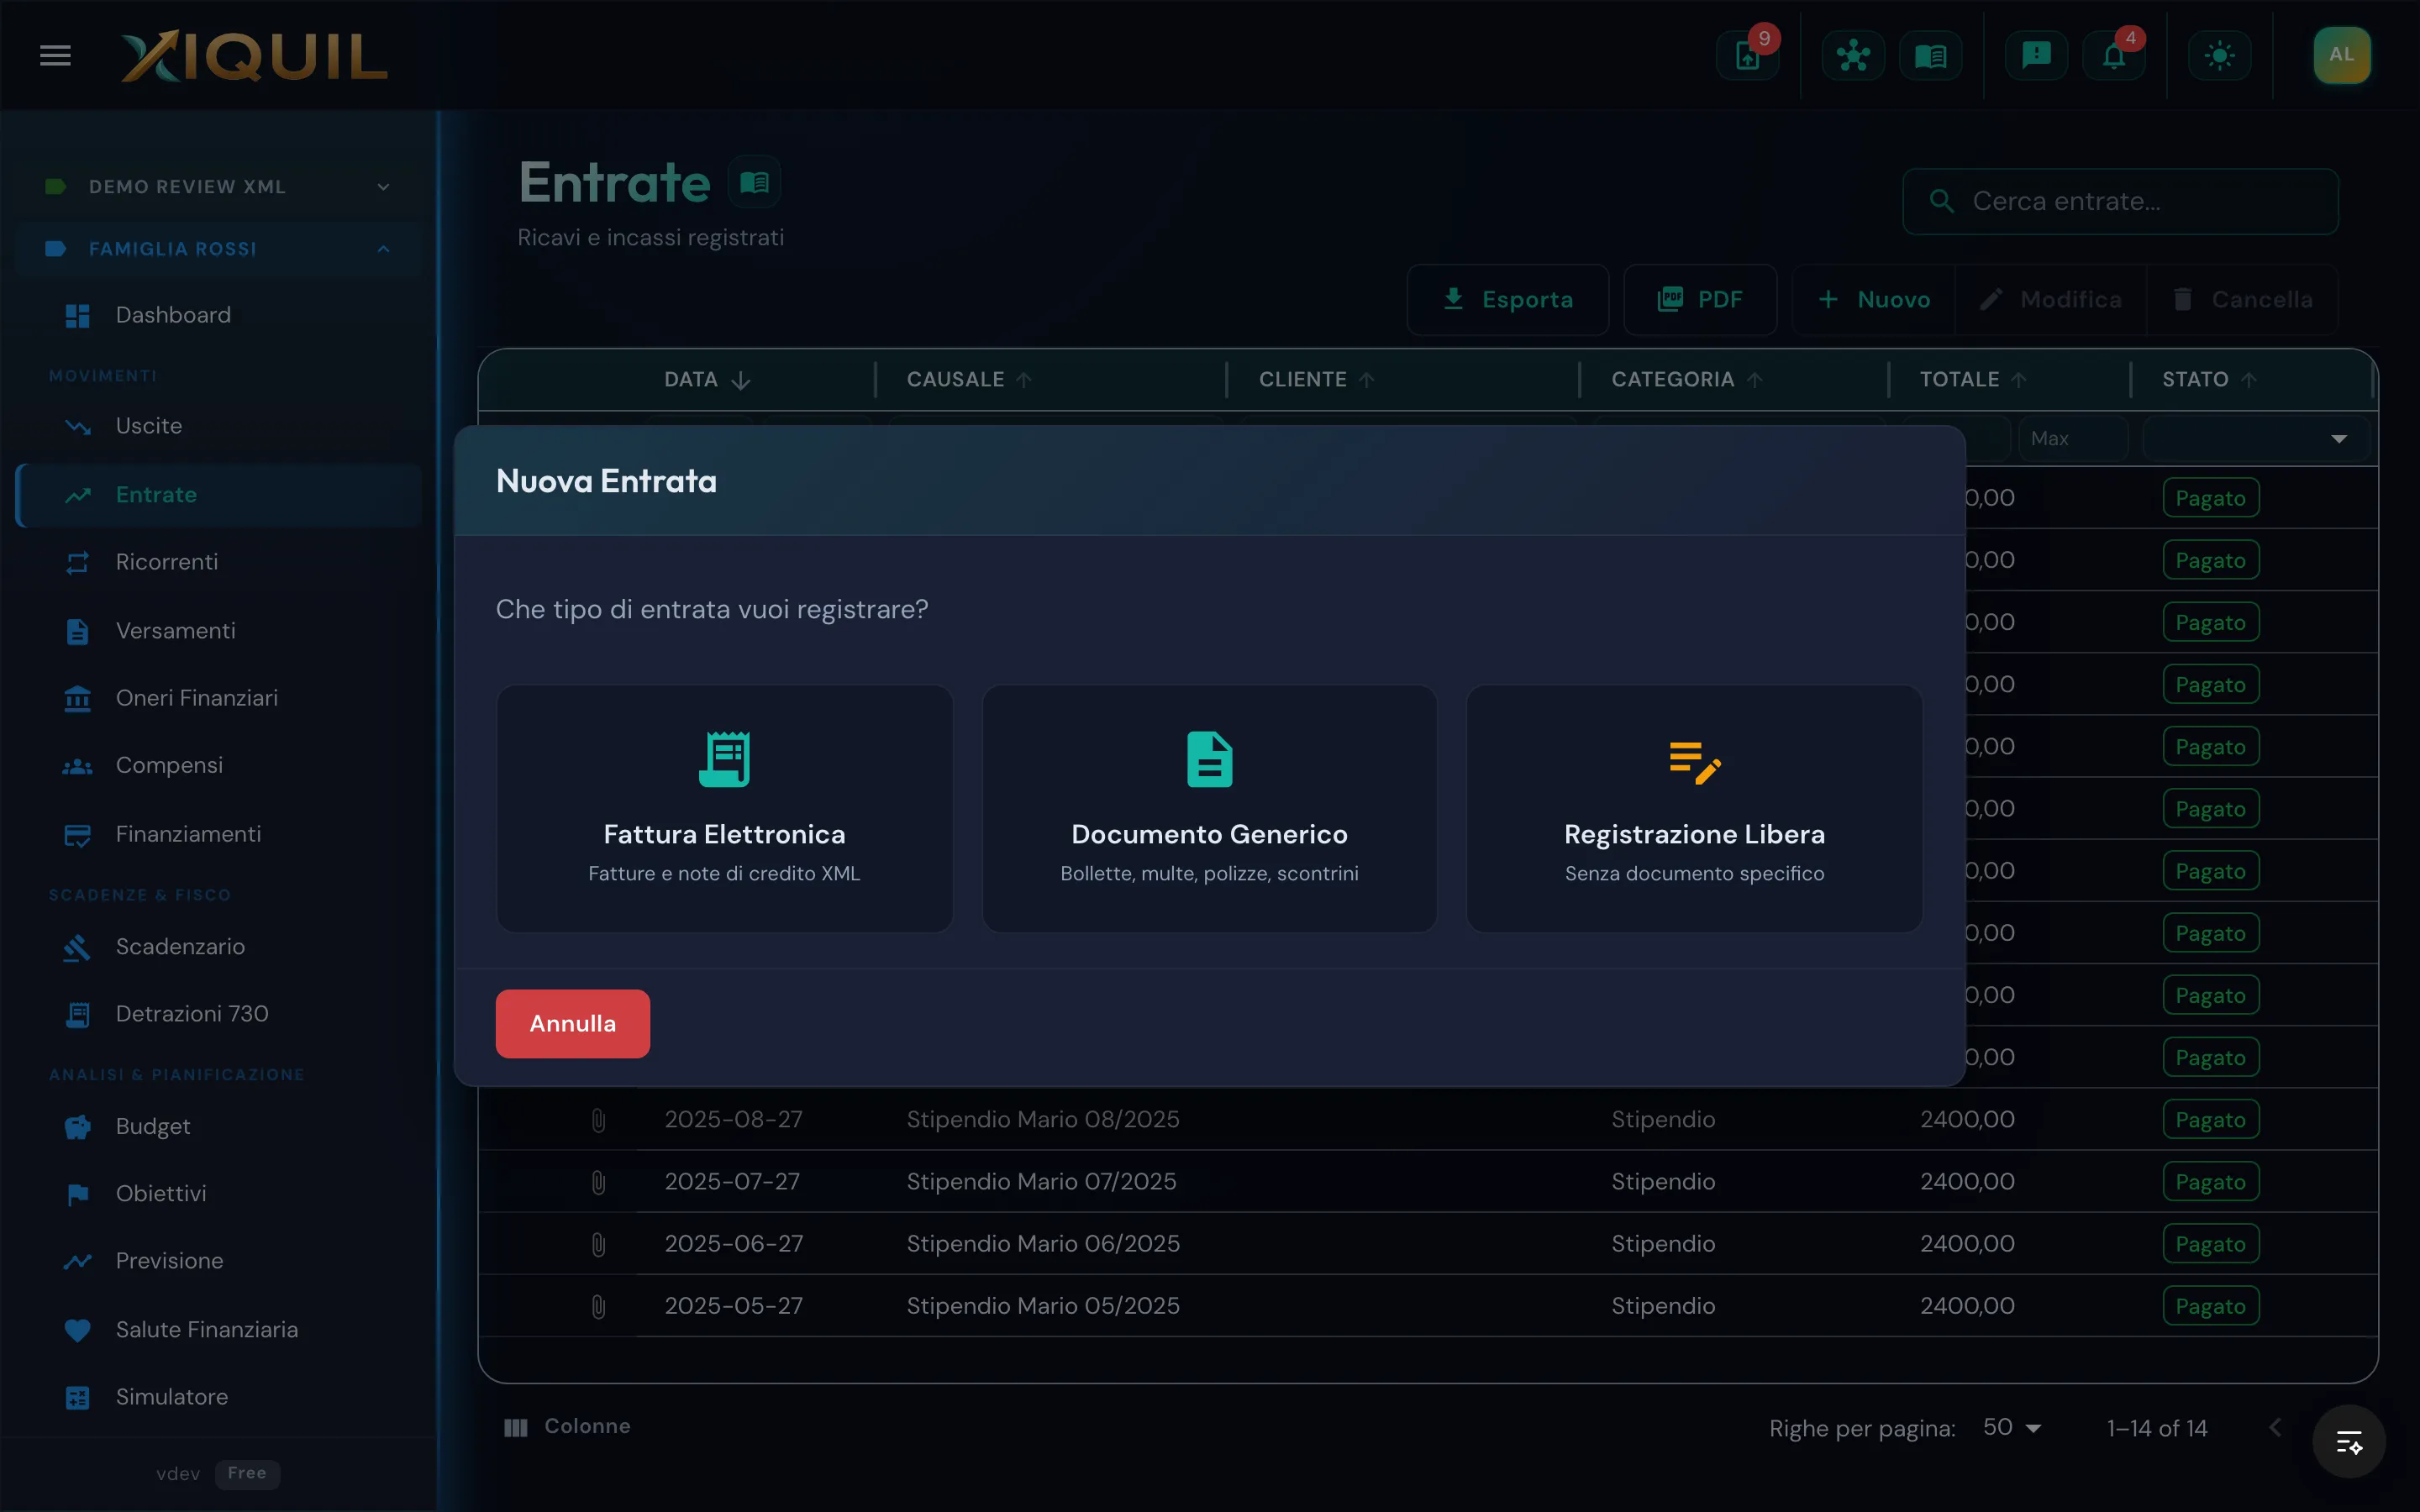Open attachment clip for Stipendio Mario 08/2025

(x=598, y=1120)
